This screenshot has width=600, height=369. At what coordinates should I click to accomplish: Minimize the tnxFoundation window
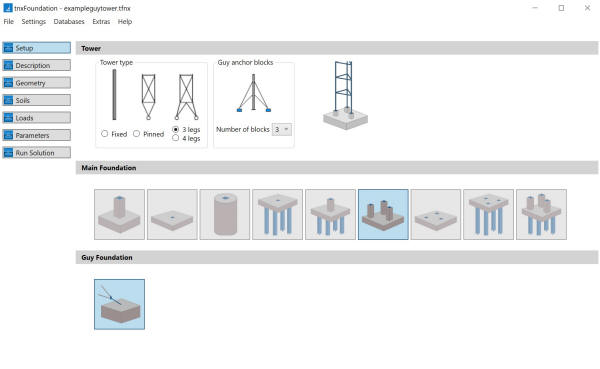tap(535, 8)
